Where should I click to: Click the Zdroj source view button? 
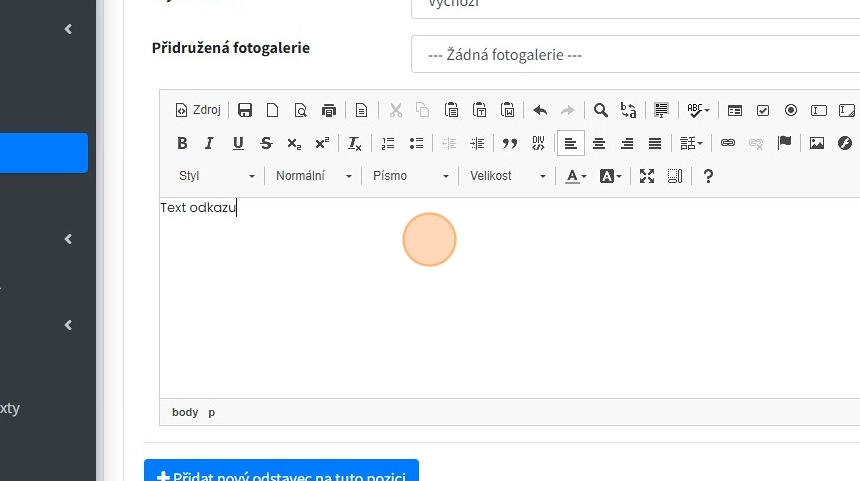(x=198, y=110)
